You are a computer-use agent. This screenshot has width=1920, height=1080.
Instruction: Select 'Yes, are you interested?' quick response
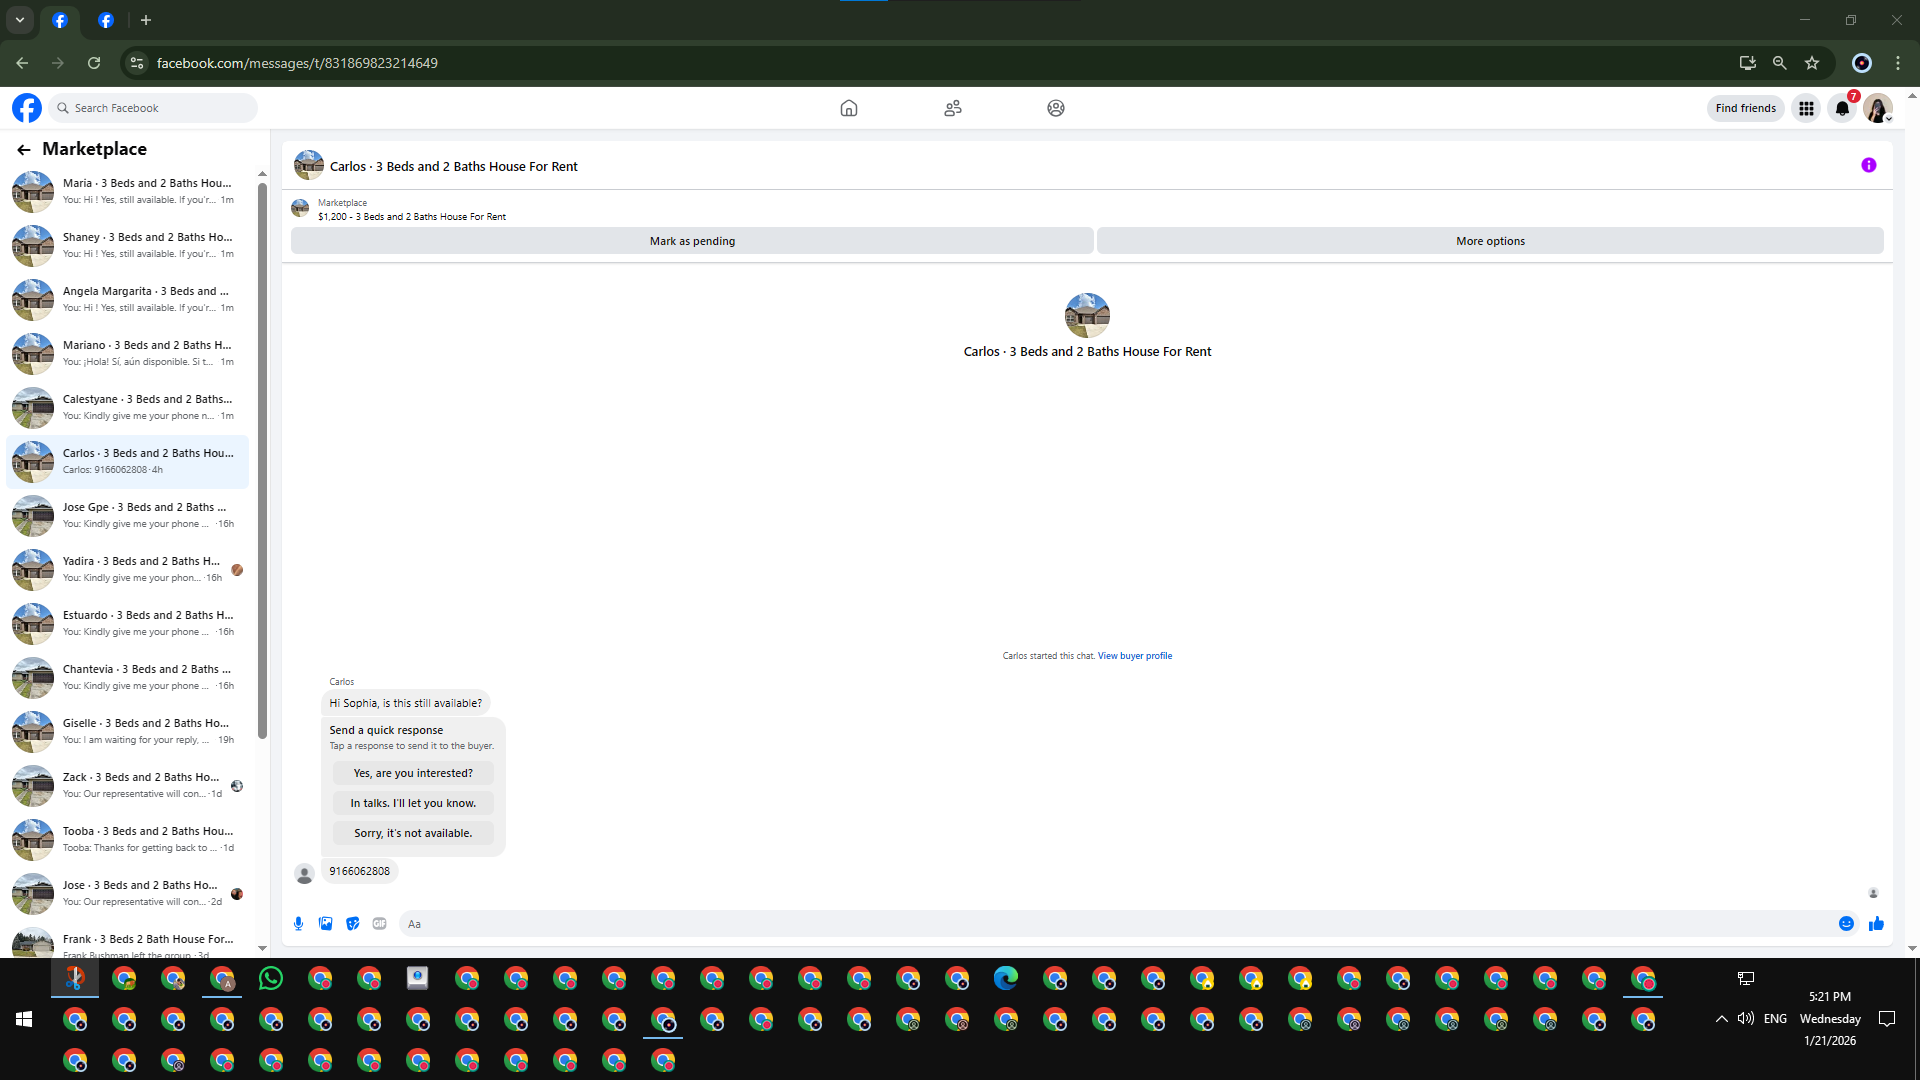[x=413, y=773]
